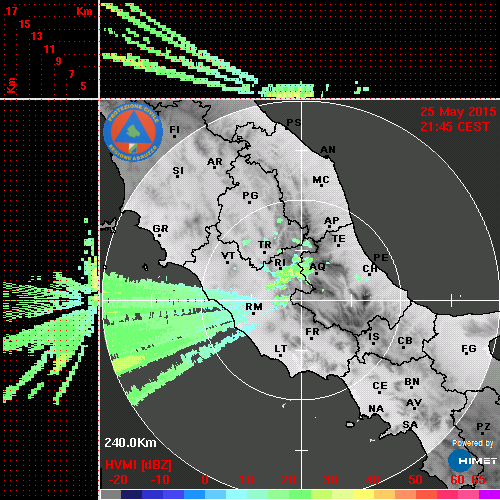Click the VT city label on the map
The width and height of the screenshot is (500, 500).
pyautogui.click(x=228, y=256)
